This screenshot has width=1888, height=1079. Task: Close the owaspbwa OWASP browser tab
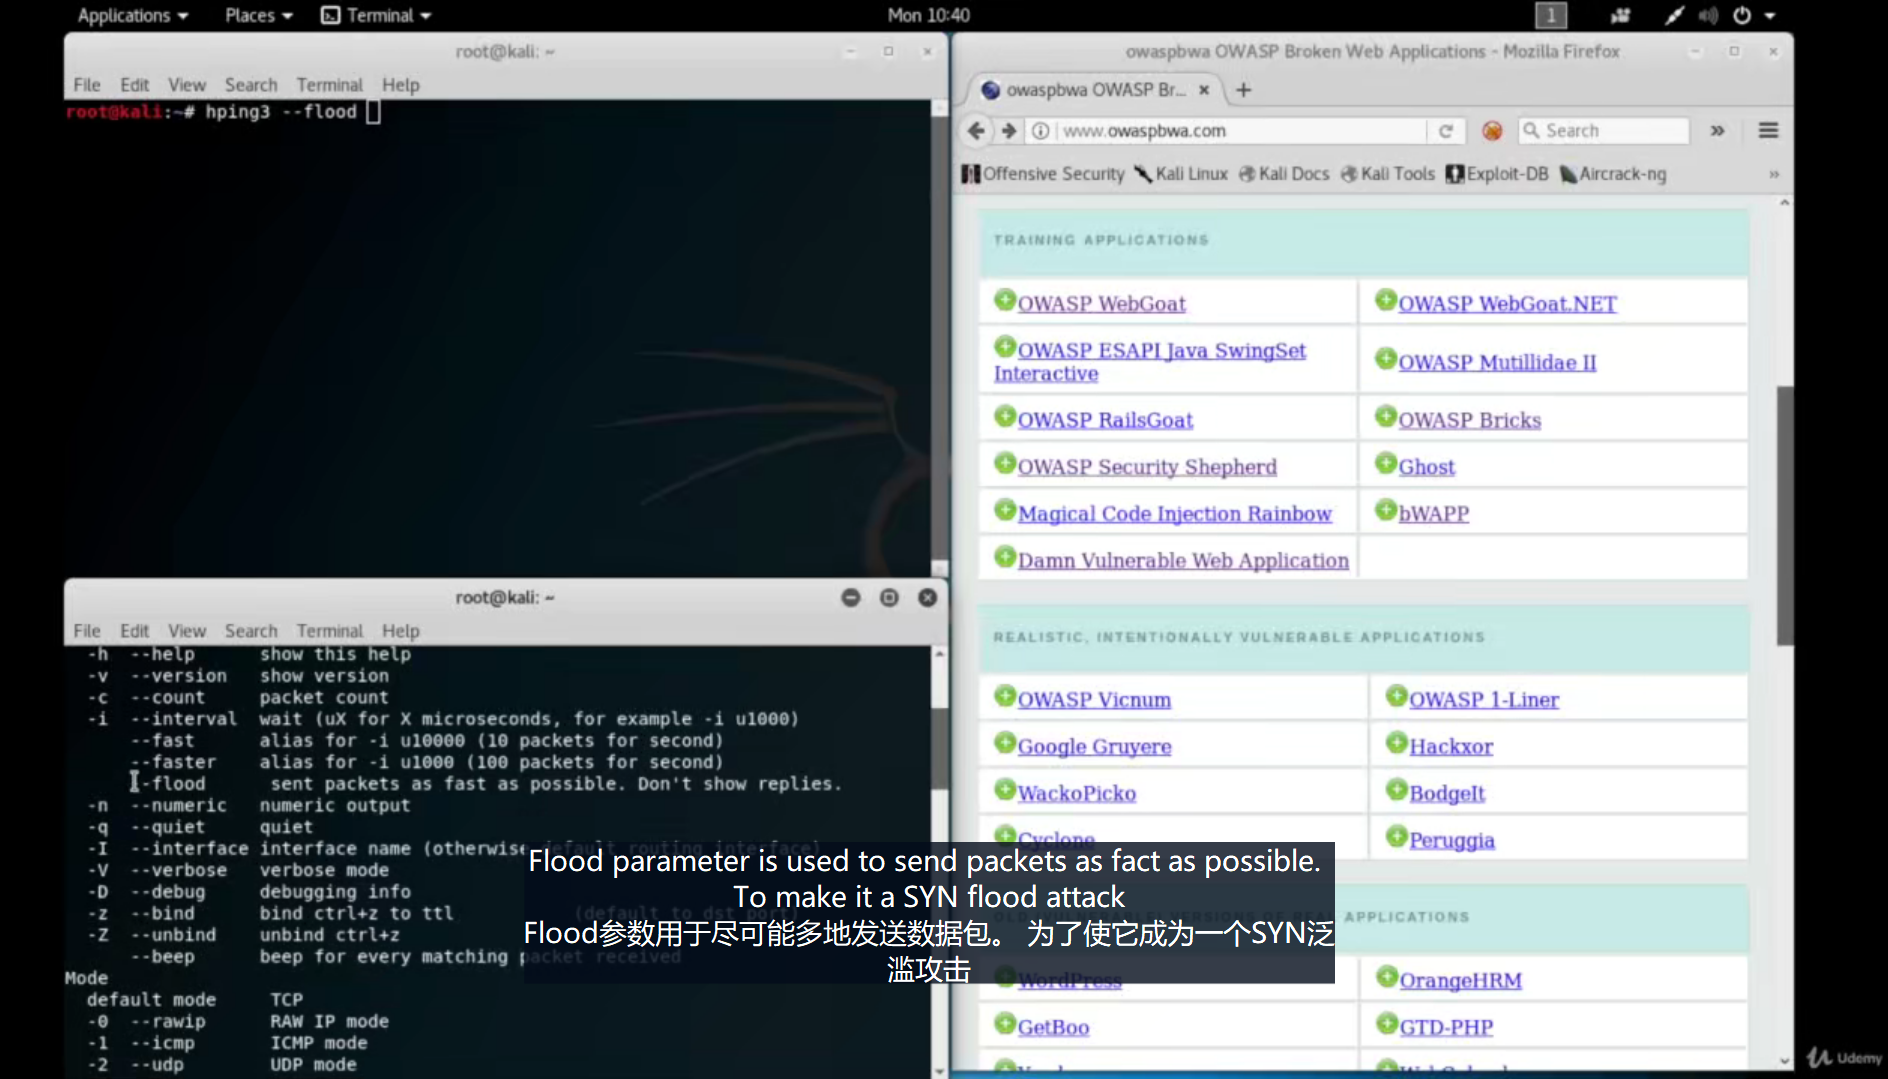click(x=1204, y=90)
